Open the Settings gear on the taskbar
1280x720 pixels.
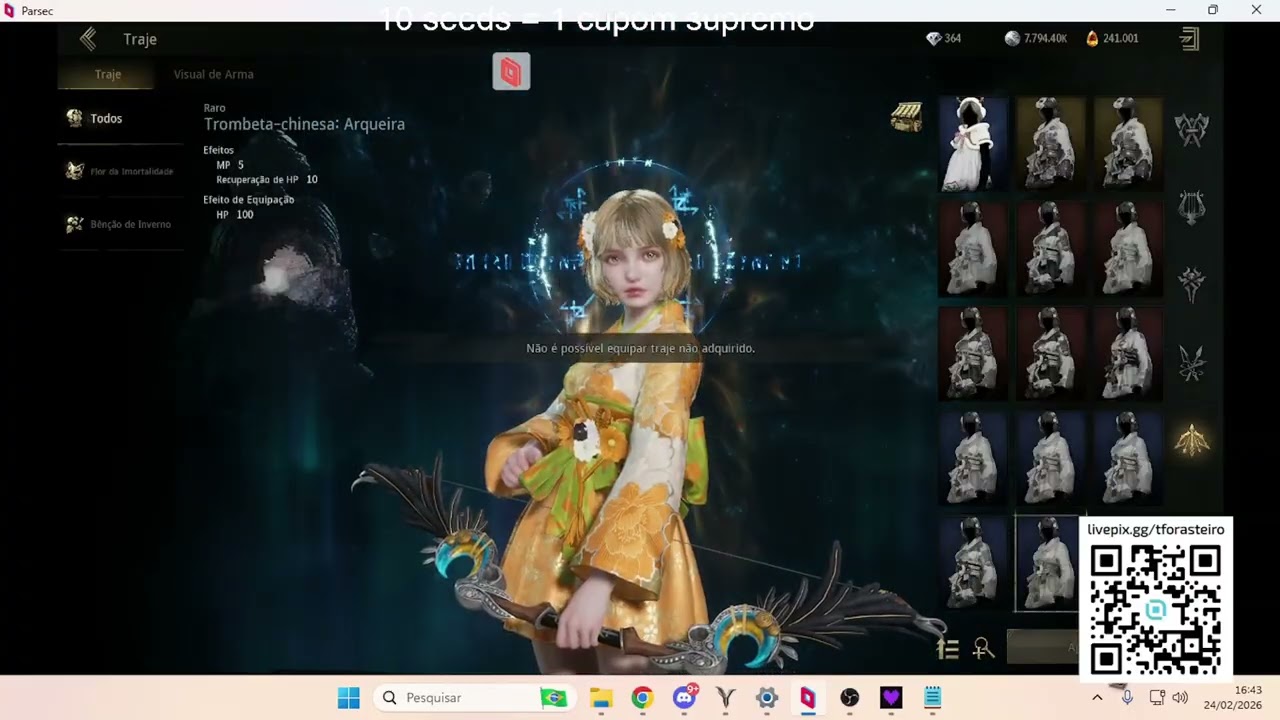click(x=767, y=698)
